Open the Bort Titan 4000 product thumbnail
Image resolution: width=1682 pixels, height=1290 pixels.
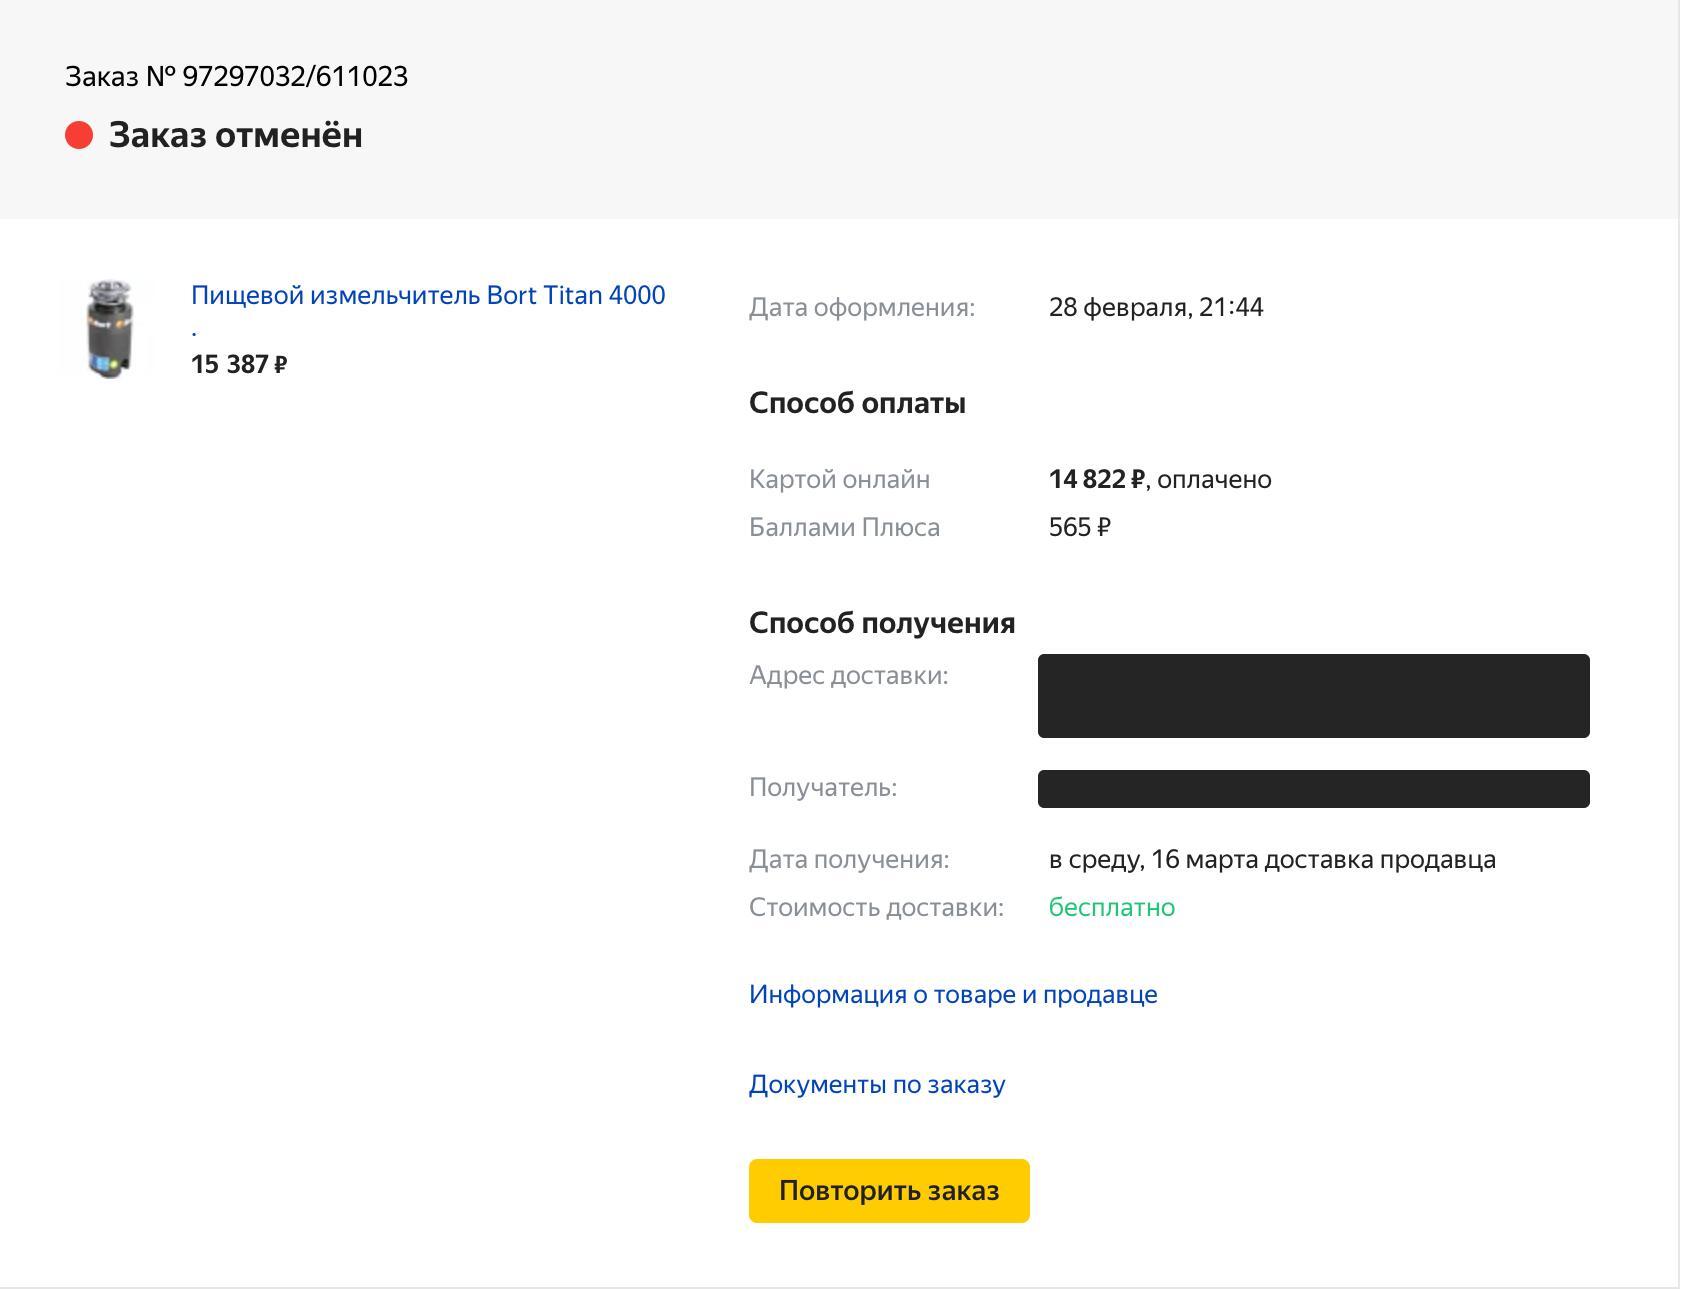pyautogui.click(x=109, y=329)
